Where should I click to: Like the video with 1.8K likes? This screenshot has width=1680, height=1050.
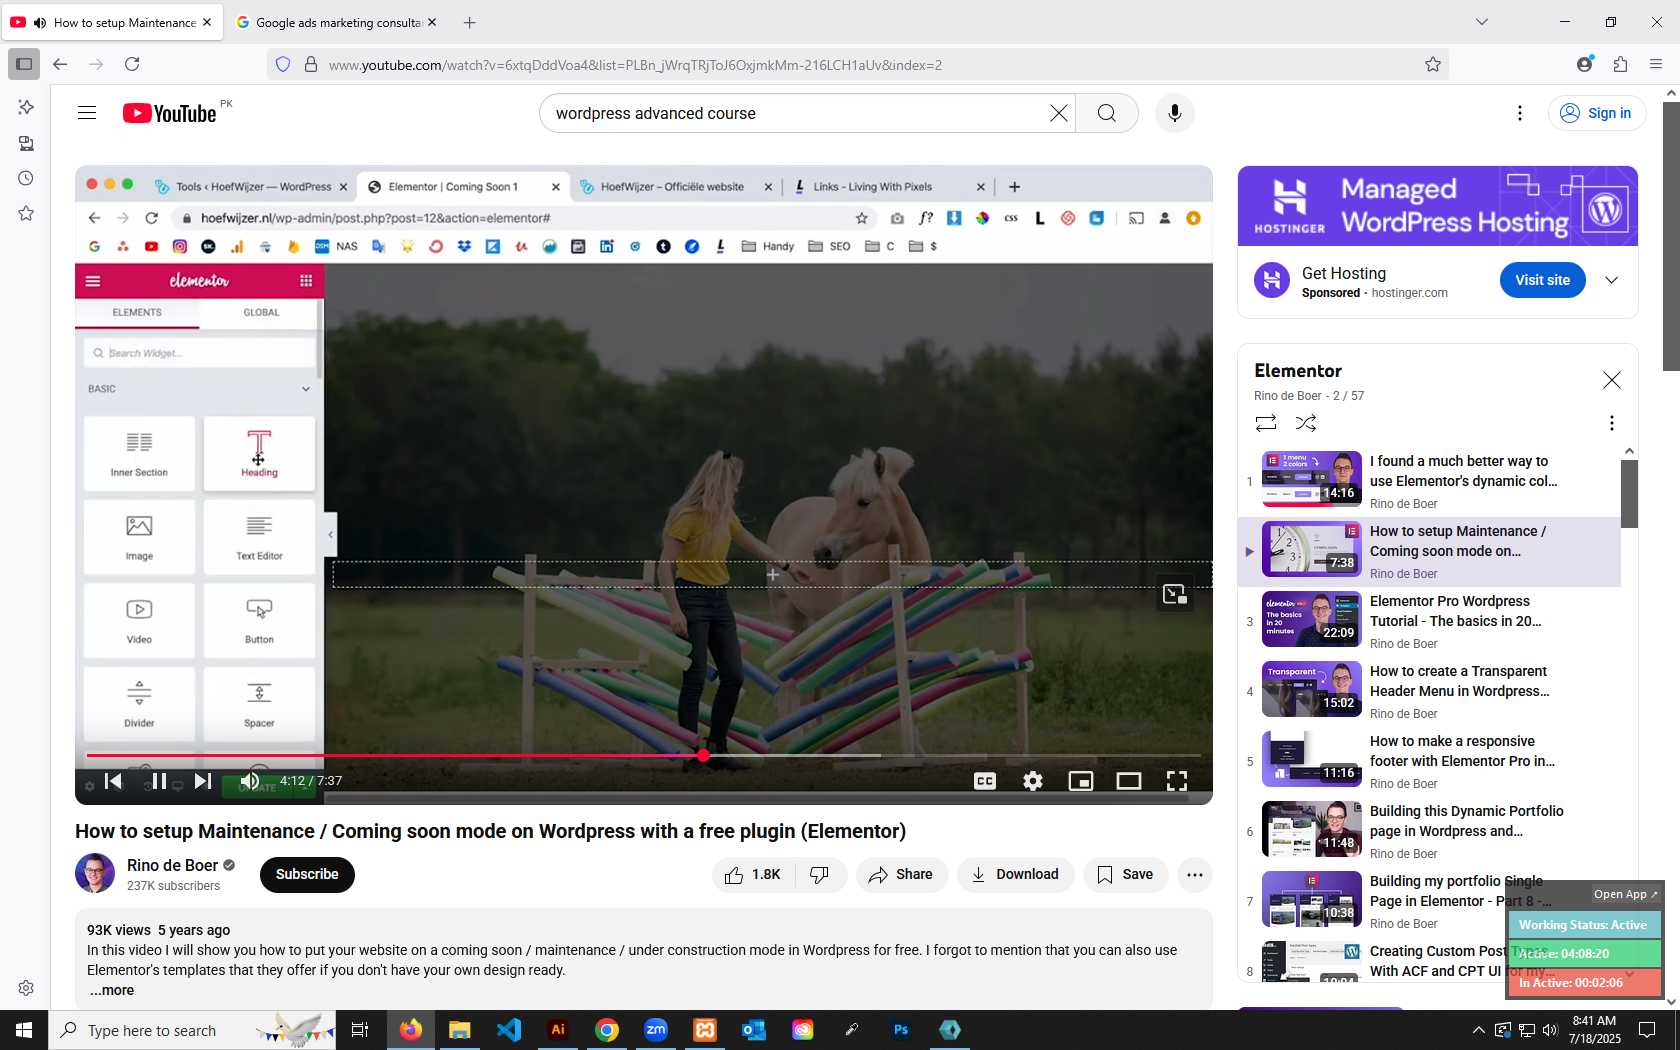click(x=753, y=875)
